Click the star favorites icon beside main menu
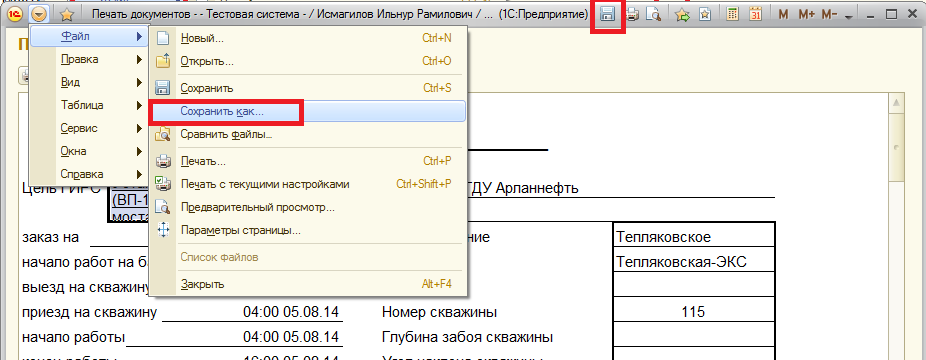Image resolution: width=926 pixels, height=360 pixels. click(x=67, y=15)
